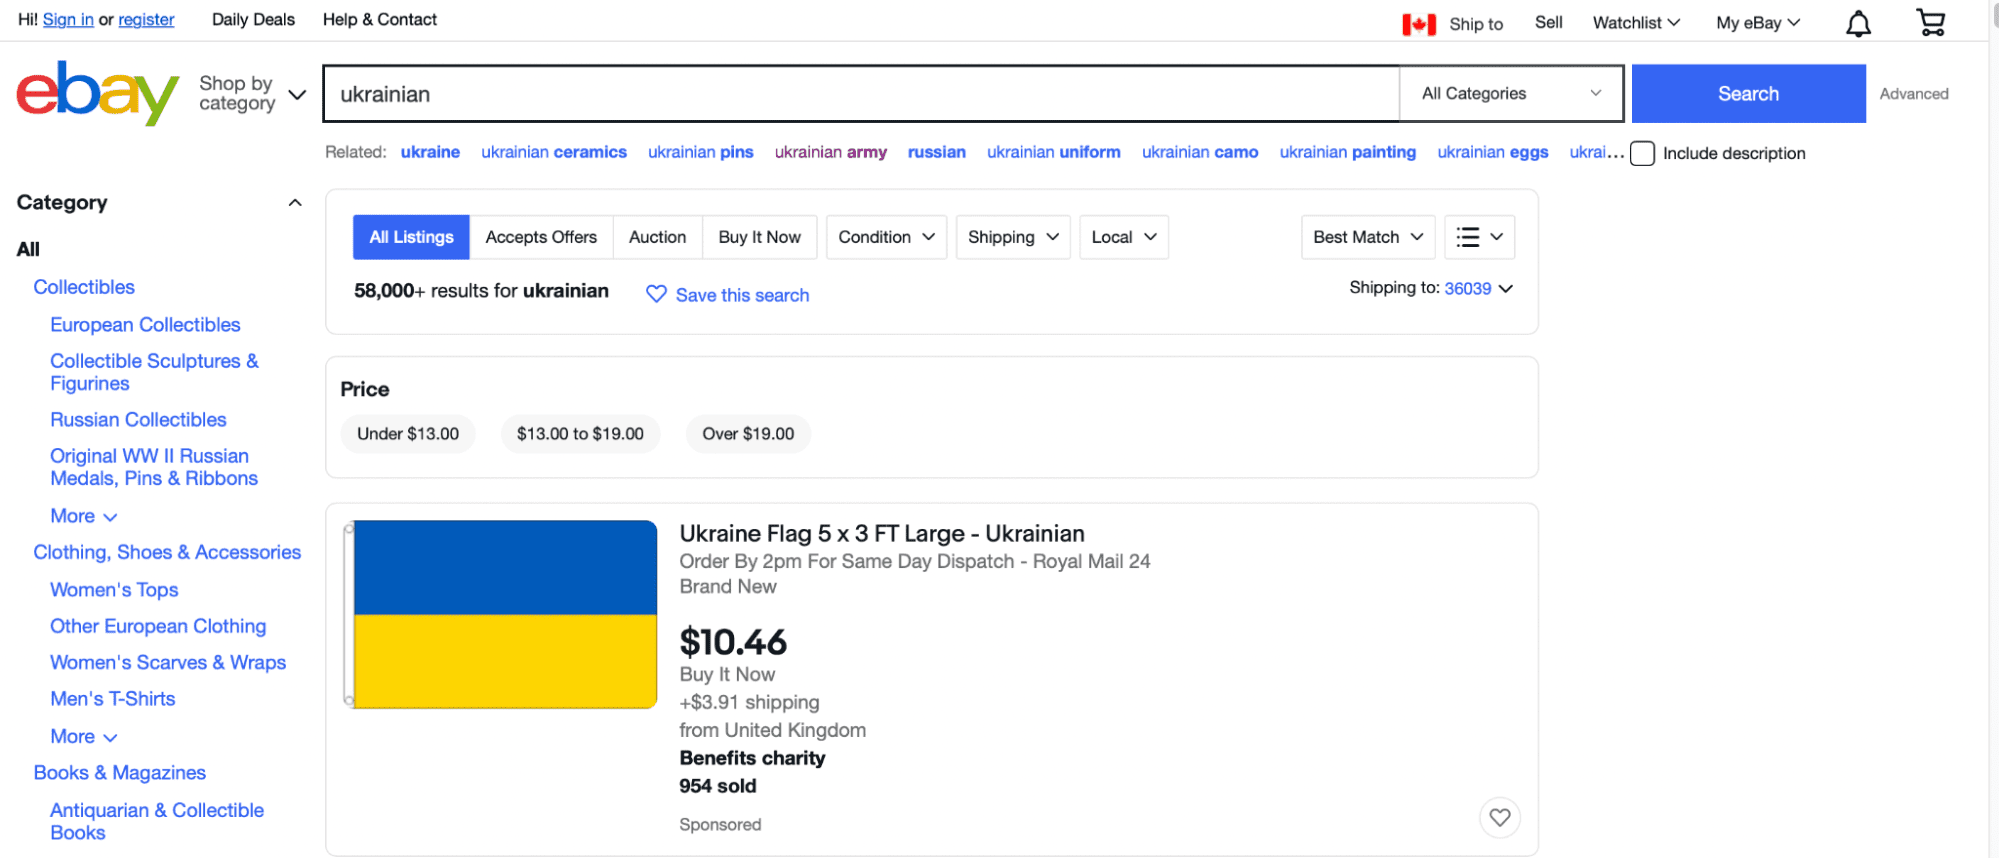Select Books & Magazines category

tap(120, 773)
